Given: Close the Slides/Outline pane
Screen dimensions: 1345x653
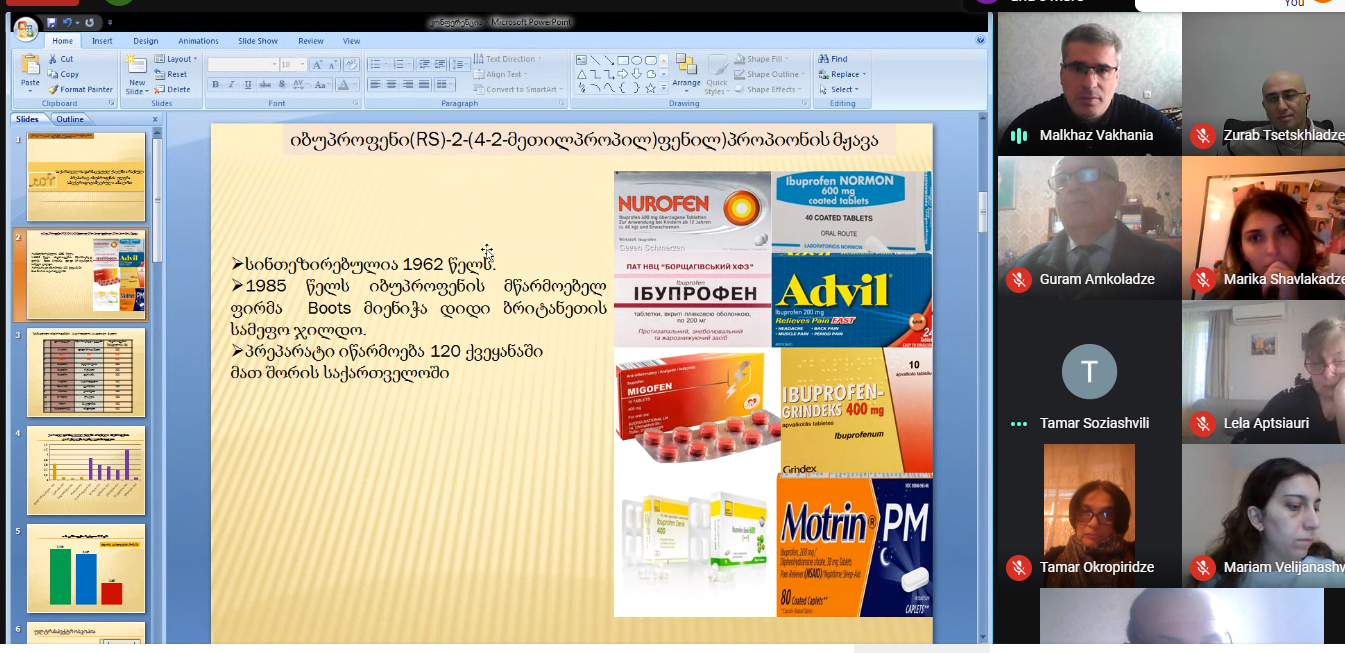Looking at the screenshot, I should click(155, 119).
